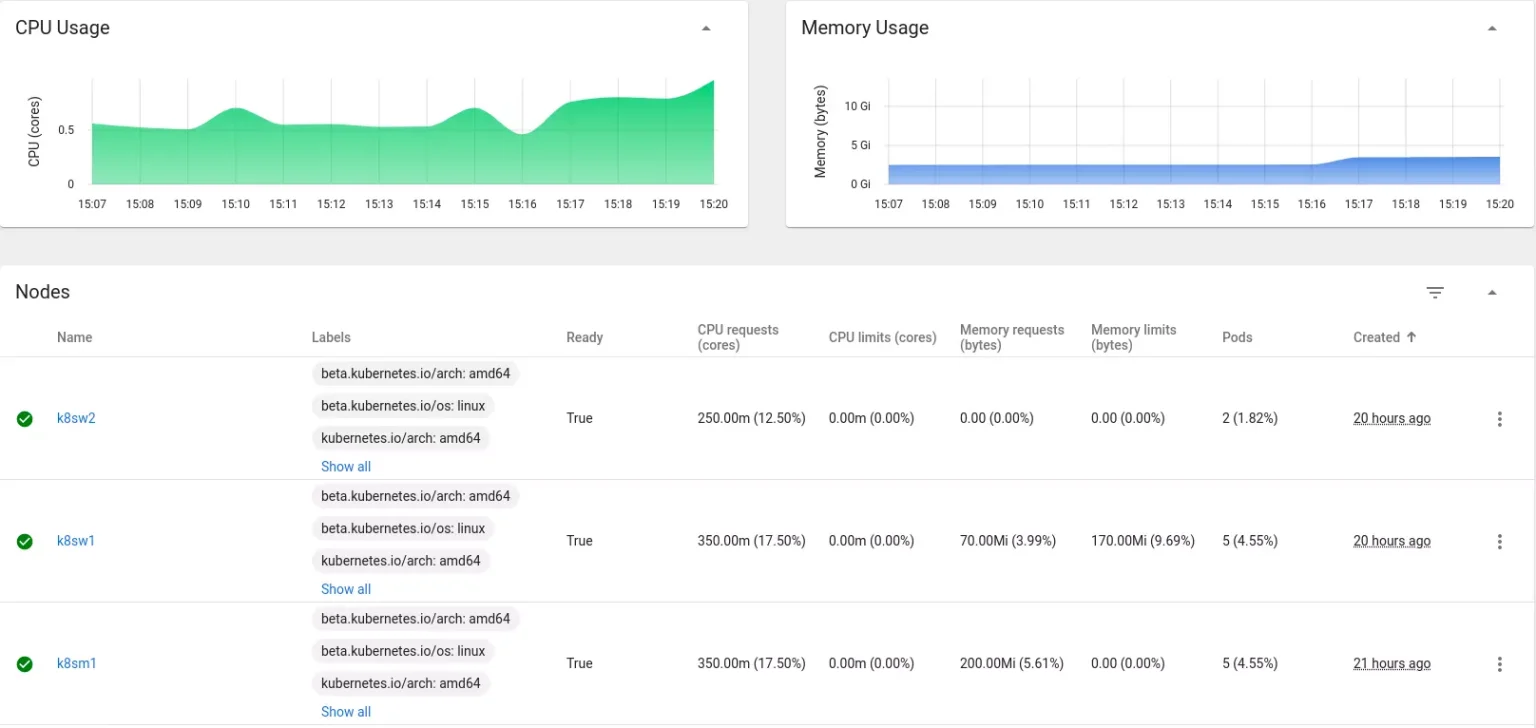Open the filter icon in the Nodes panel
Image resolution: width=1536 pixels, height=728 pixels.
tap(1435, 292)
